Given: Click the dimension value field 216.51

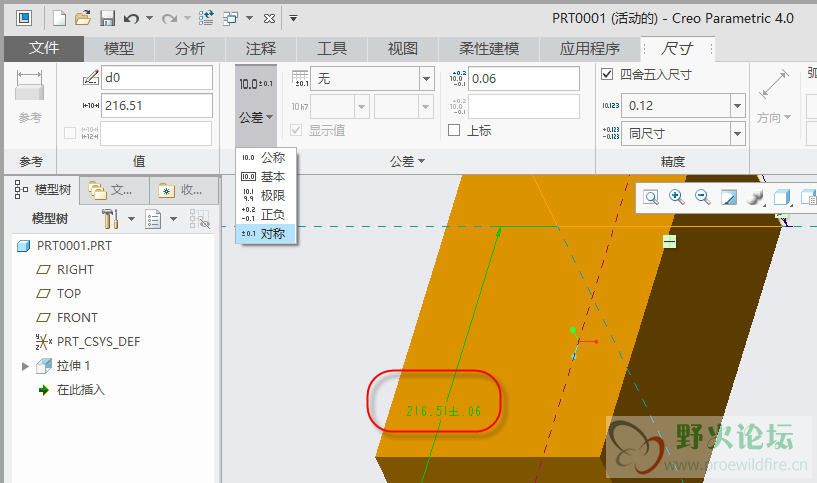Looking at the screenshot, I should [x=156, y=106].
